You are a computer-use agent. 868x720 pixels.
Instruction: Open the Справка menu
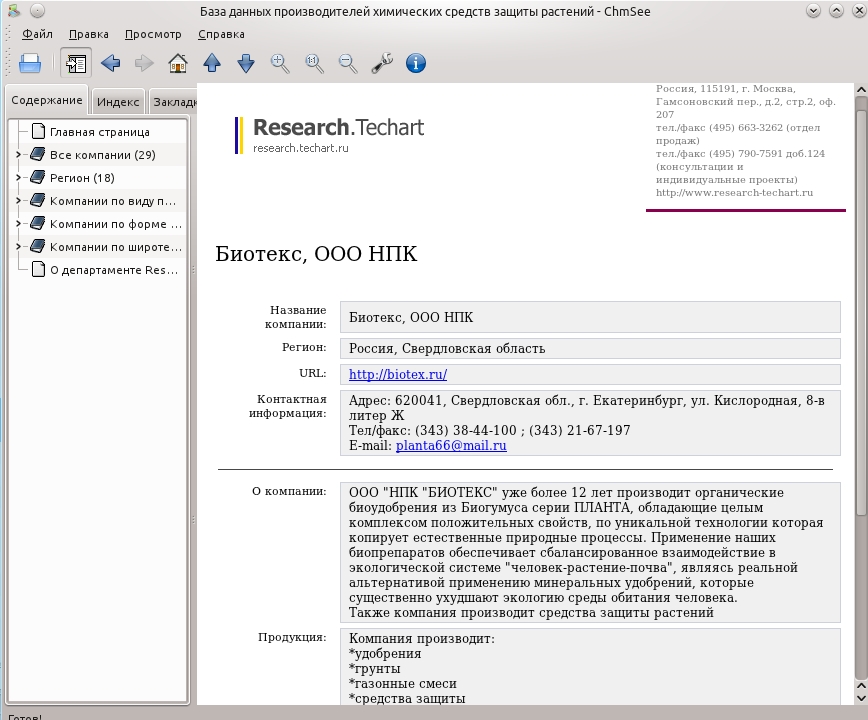(x=221, y=34)
